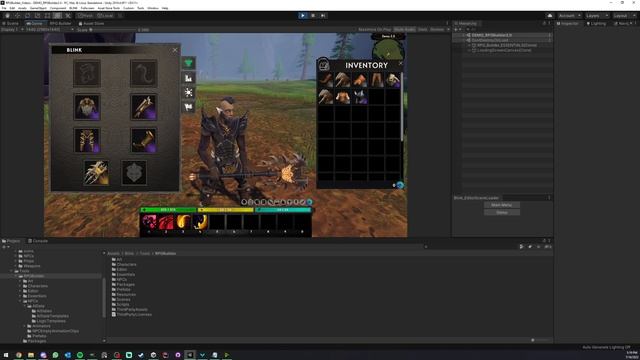Click the empty shield equipment slot
640x360 pixels.
click(134, 173)
